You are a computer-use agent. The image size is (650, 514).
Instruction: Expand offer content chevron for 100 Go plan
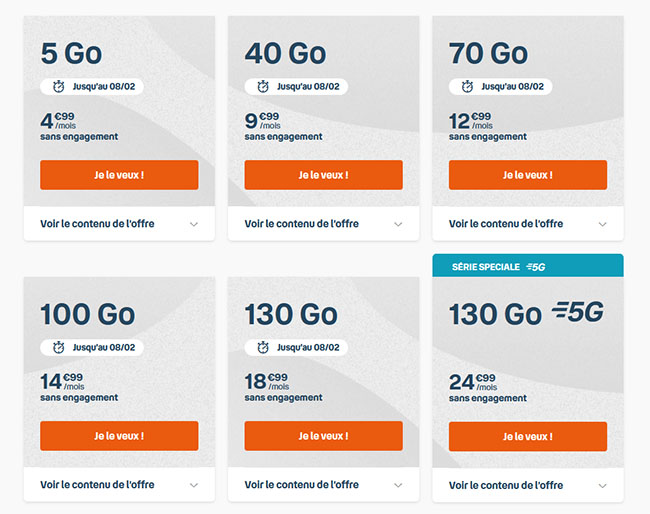click(x=194, y=485)
